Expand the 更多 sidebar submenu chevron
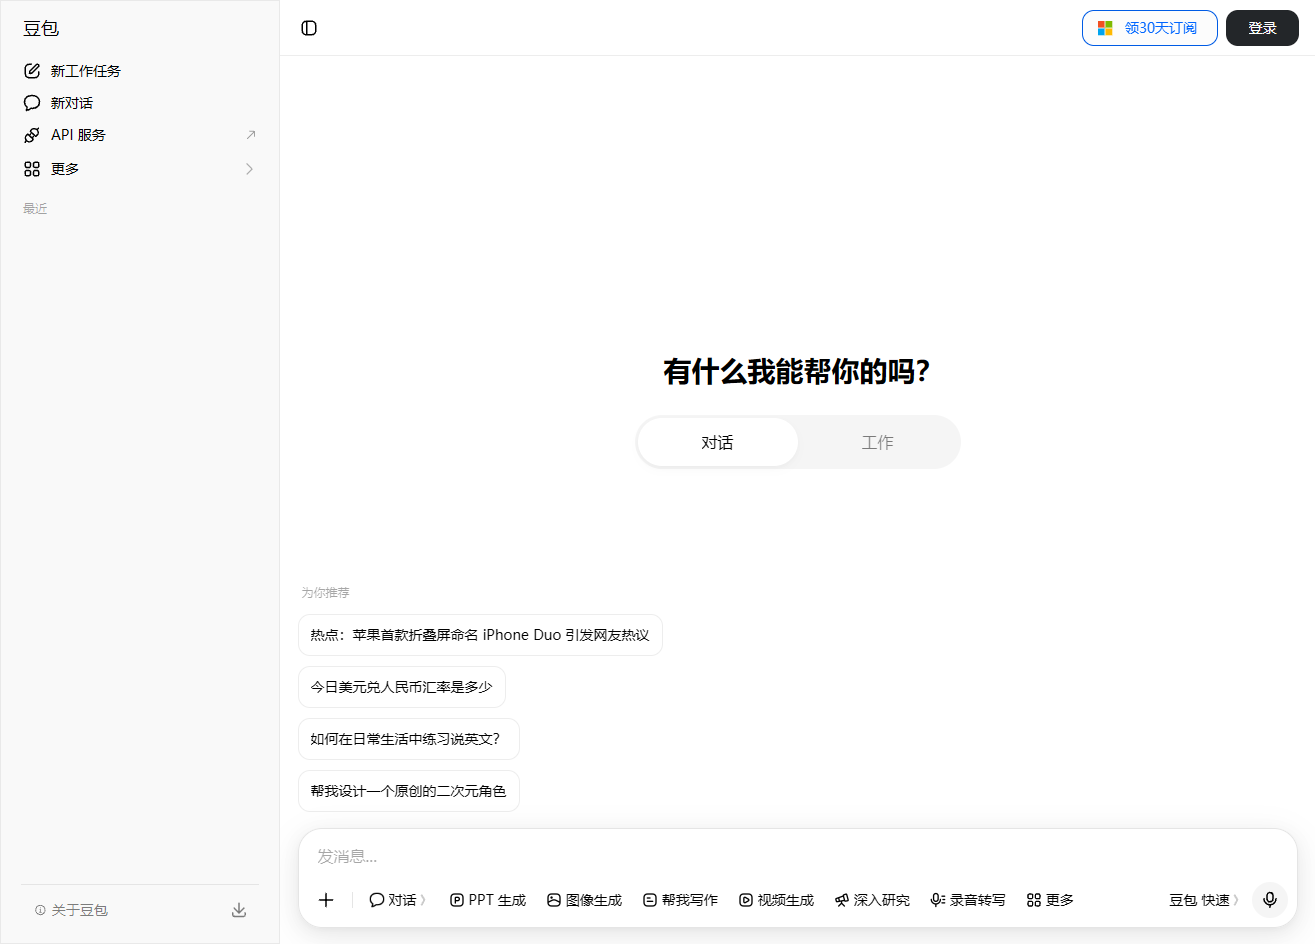This screenshot has height=944, width=1315. tap(250, 169)
